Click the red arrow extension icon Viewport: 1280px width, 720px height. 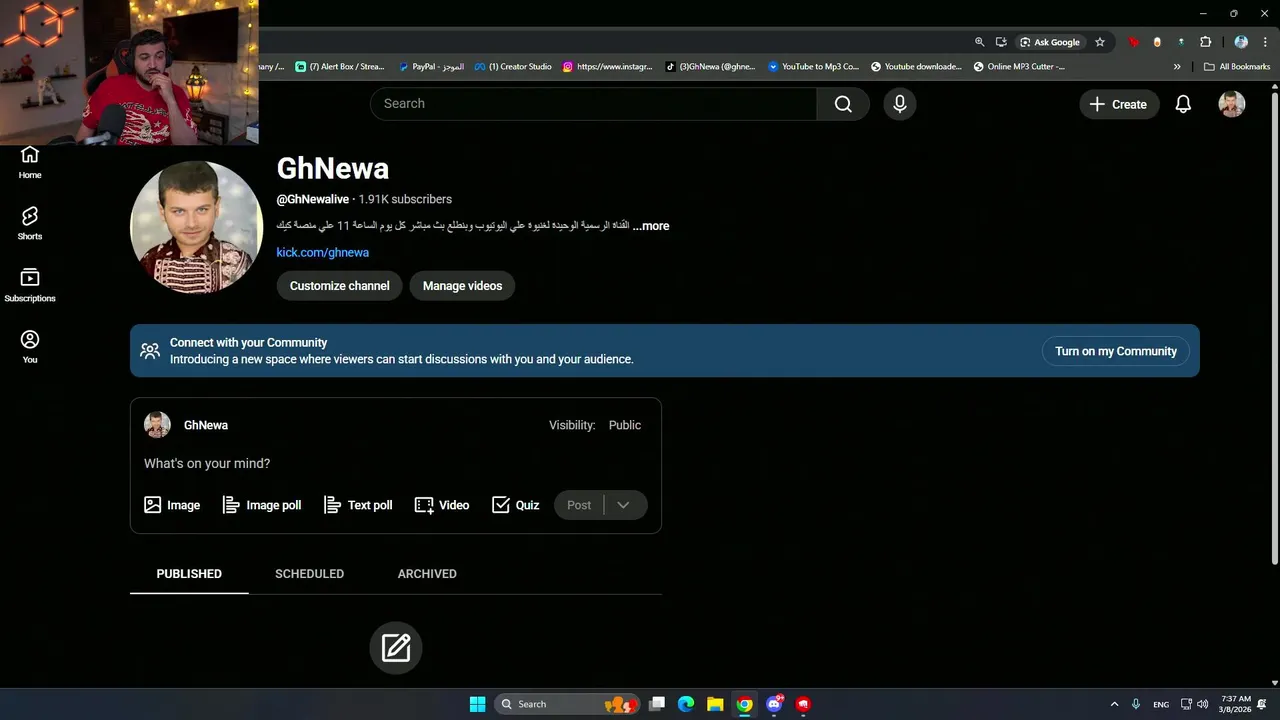point(1133,42)
